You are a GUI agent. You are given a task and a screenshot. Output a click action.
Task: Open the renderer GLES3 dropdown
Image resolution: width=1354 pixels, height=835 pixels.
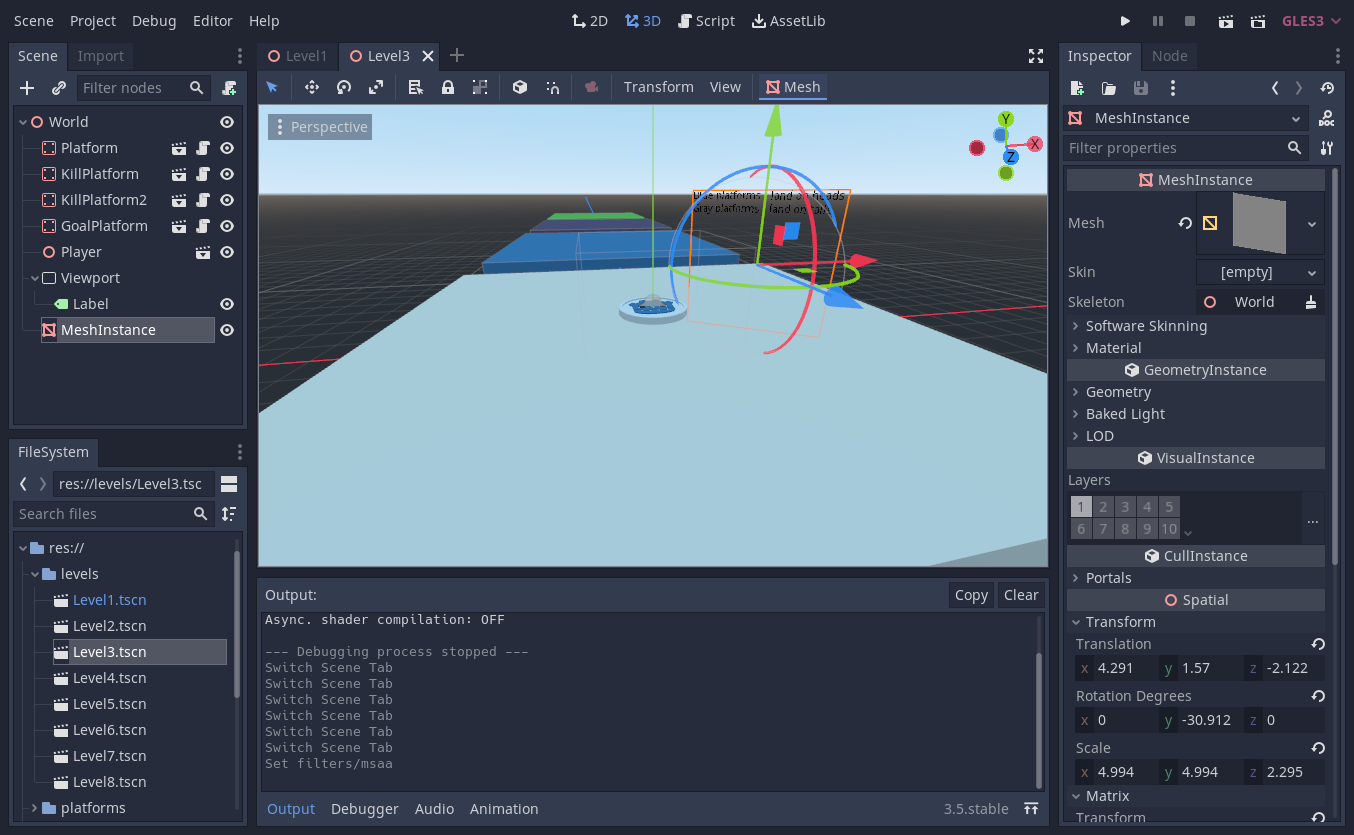pyautogui.click(x=1312, y=21)
